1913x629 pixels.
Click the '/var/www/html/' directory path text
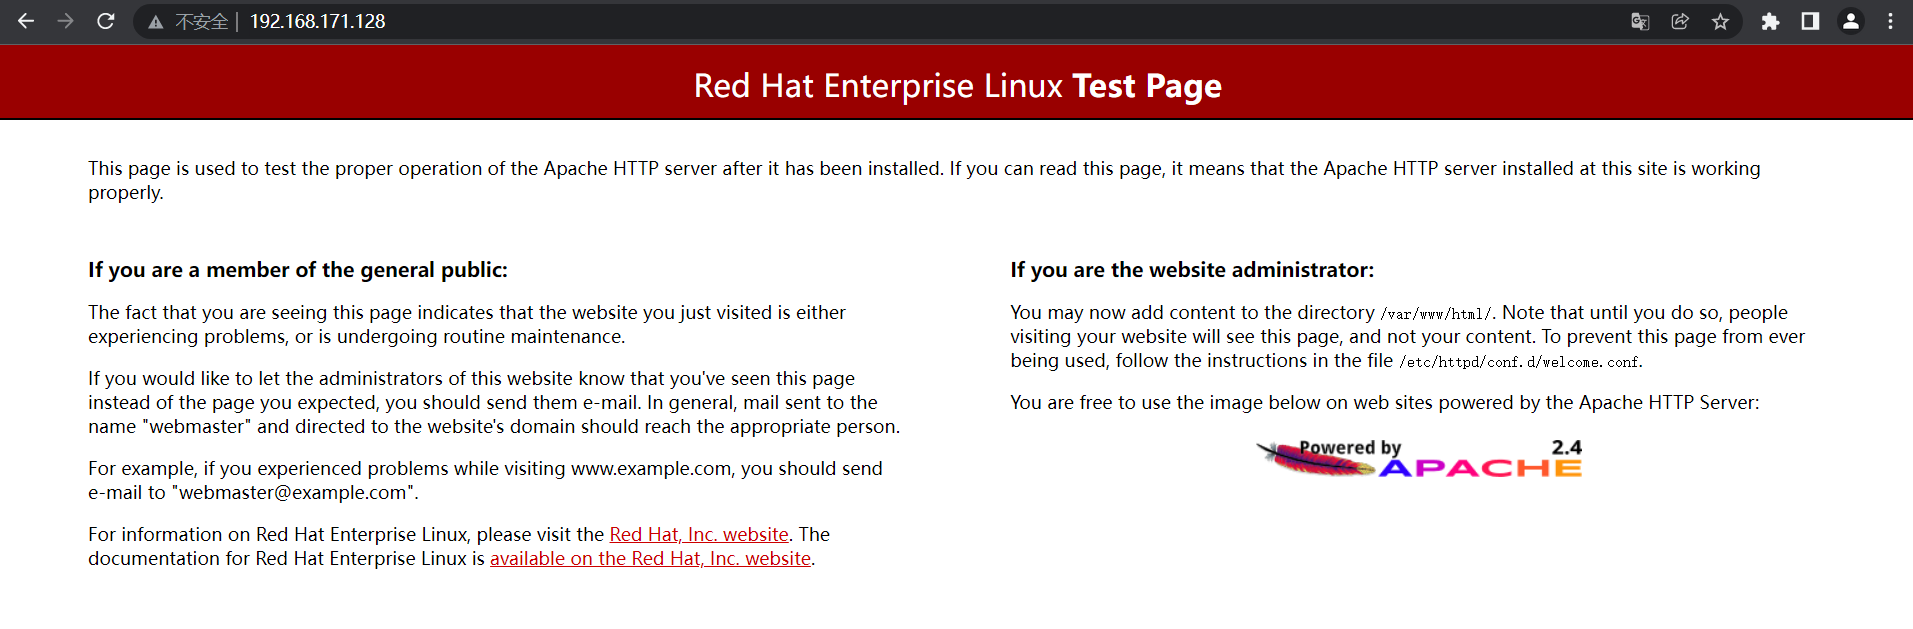tap(1436, 314)
